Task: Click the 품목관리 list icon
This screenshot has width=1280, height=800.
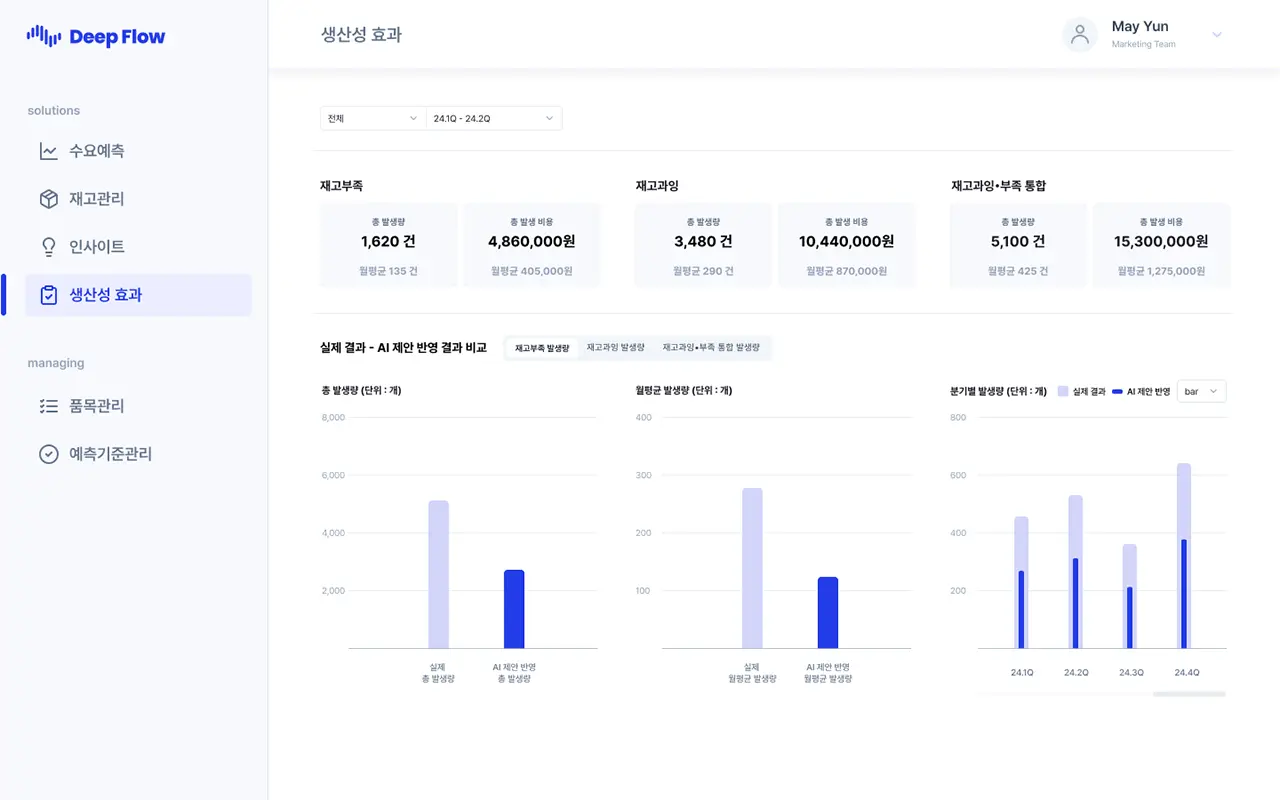Action: (x=48, y=406)
